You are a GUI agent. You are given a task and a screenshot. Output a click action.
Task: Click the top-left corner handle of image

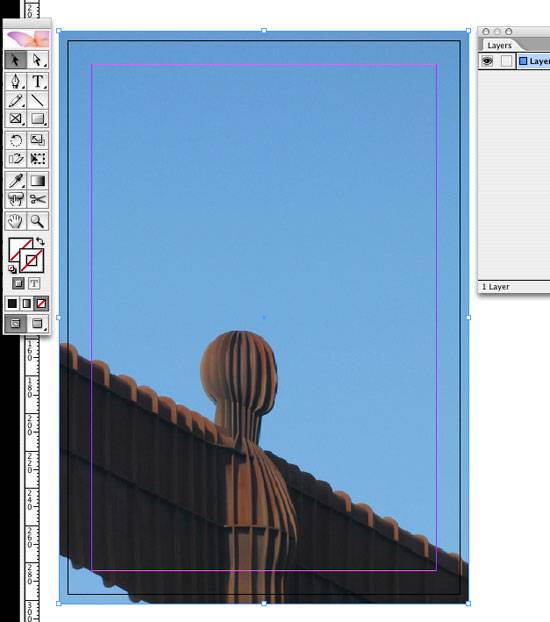(x=59, y=31)
